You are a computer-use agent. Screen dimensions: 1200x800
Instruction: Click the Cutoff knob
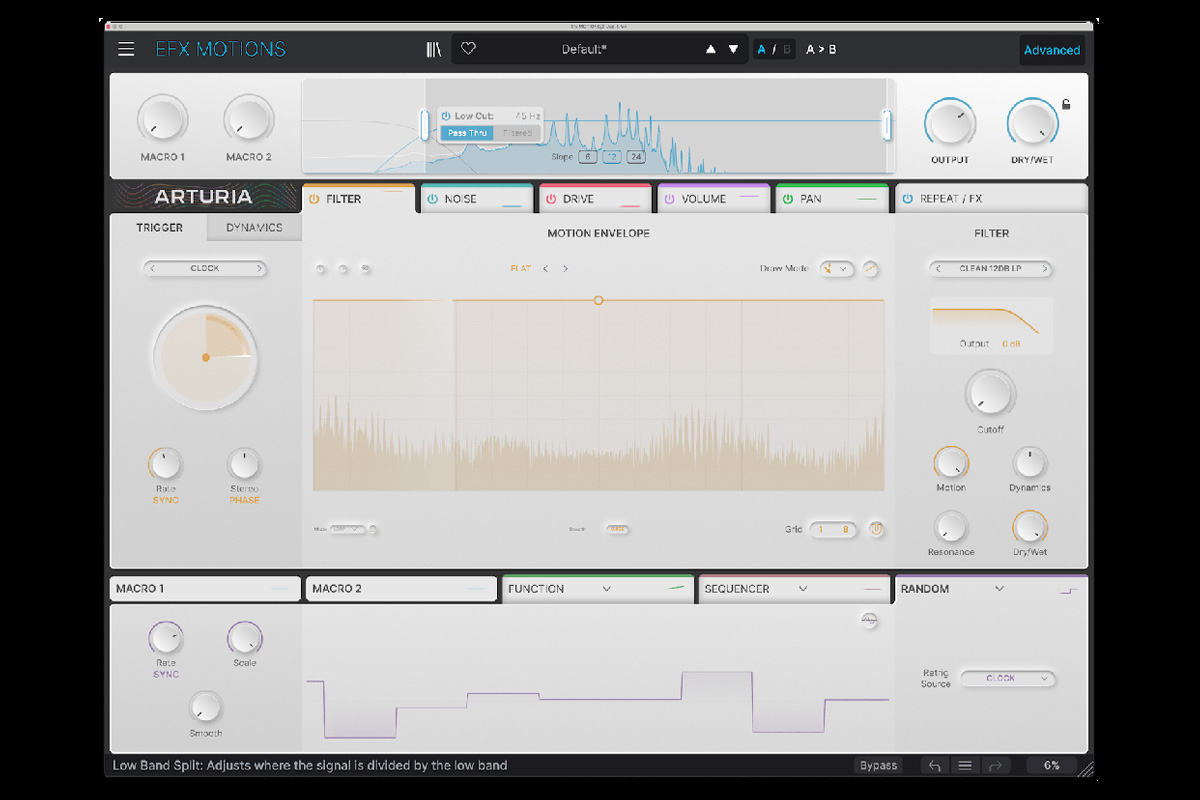tap(990, 394)
